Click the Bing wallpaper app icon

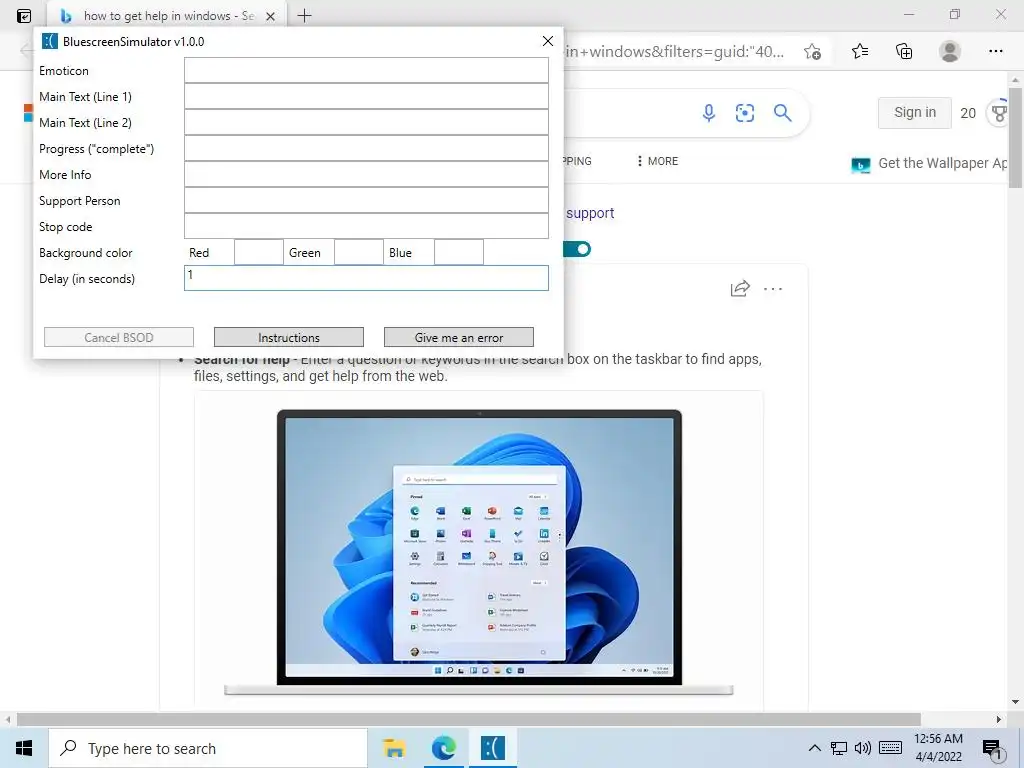861,164
